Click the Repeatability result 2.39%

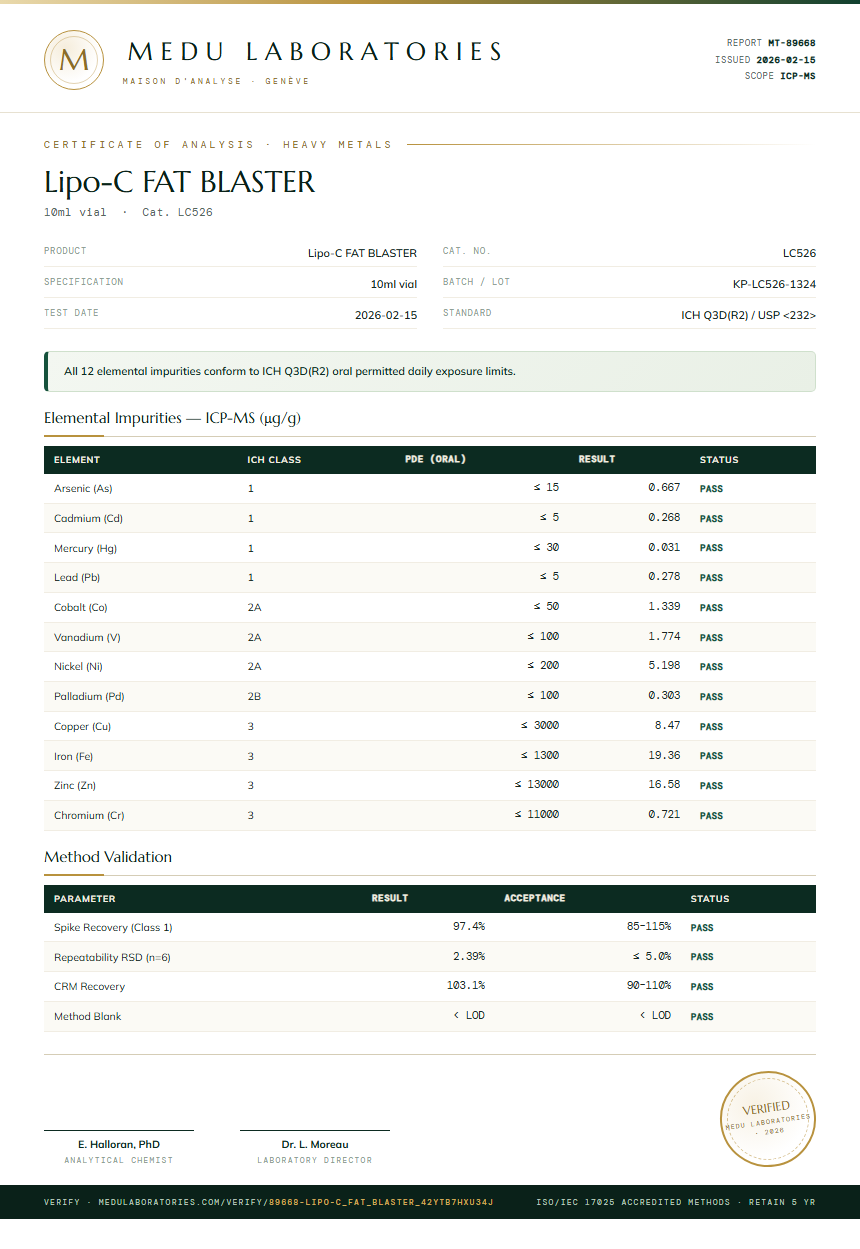pyautogui.click(x=469, y=957)
